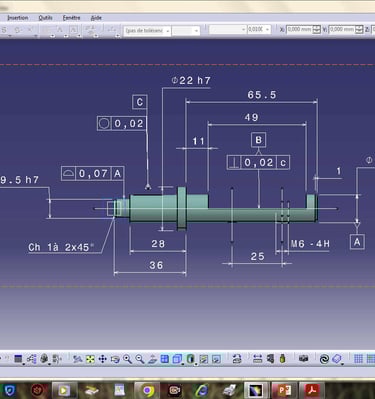Image resolution: width=375 pixels, height=399 pixels.
Task: Open Internet Explorer from the taskbar
Action: coord(202,390)
